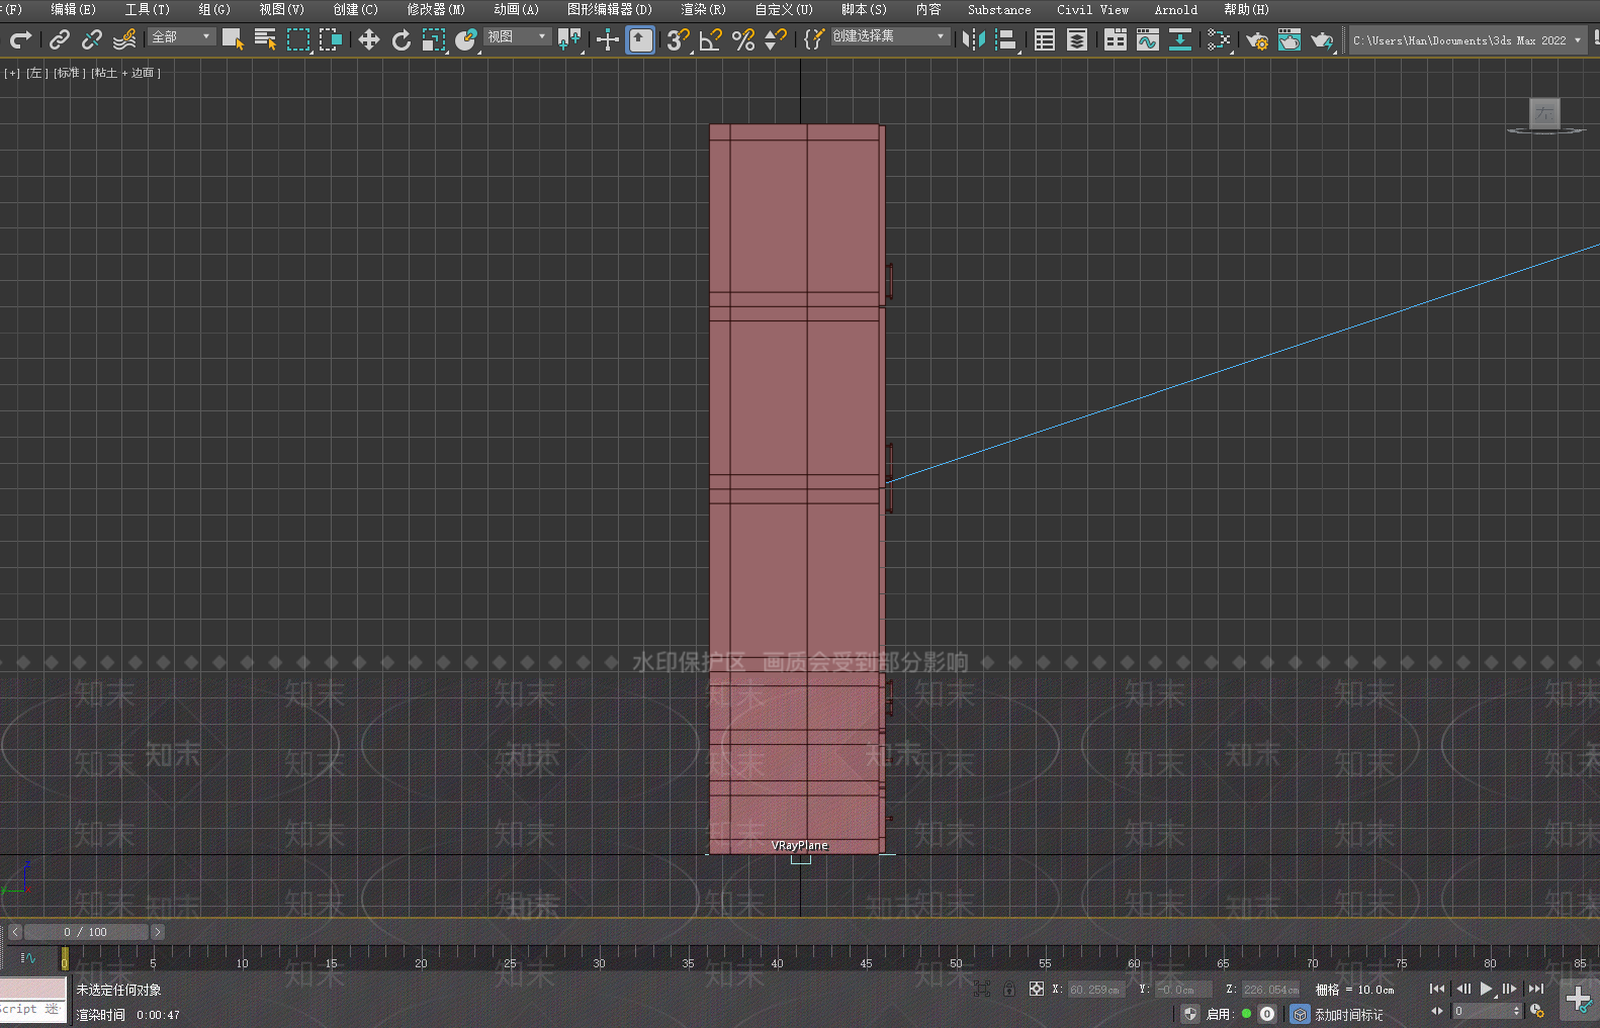Click the Z coordinate field

[1271, 989]
